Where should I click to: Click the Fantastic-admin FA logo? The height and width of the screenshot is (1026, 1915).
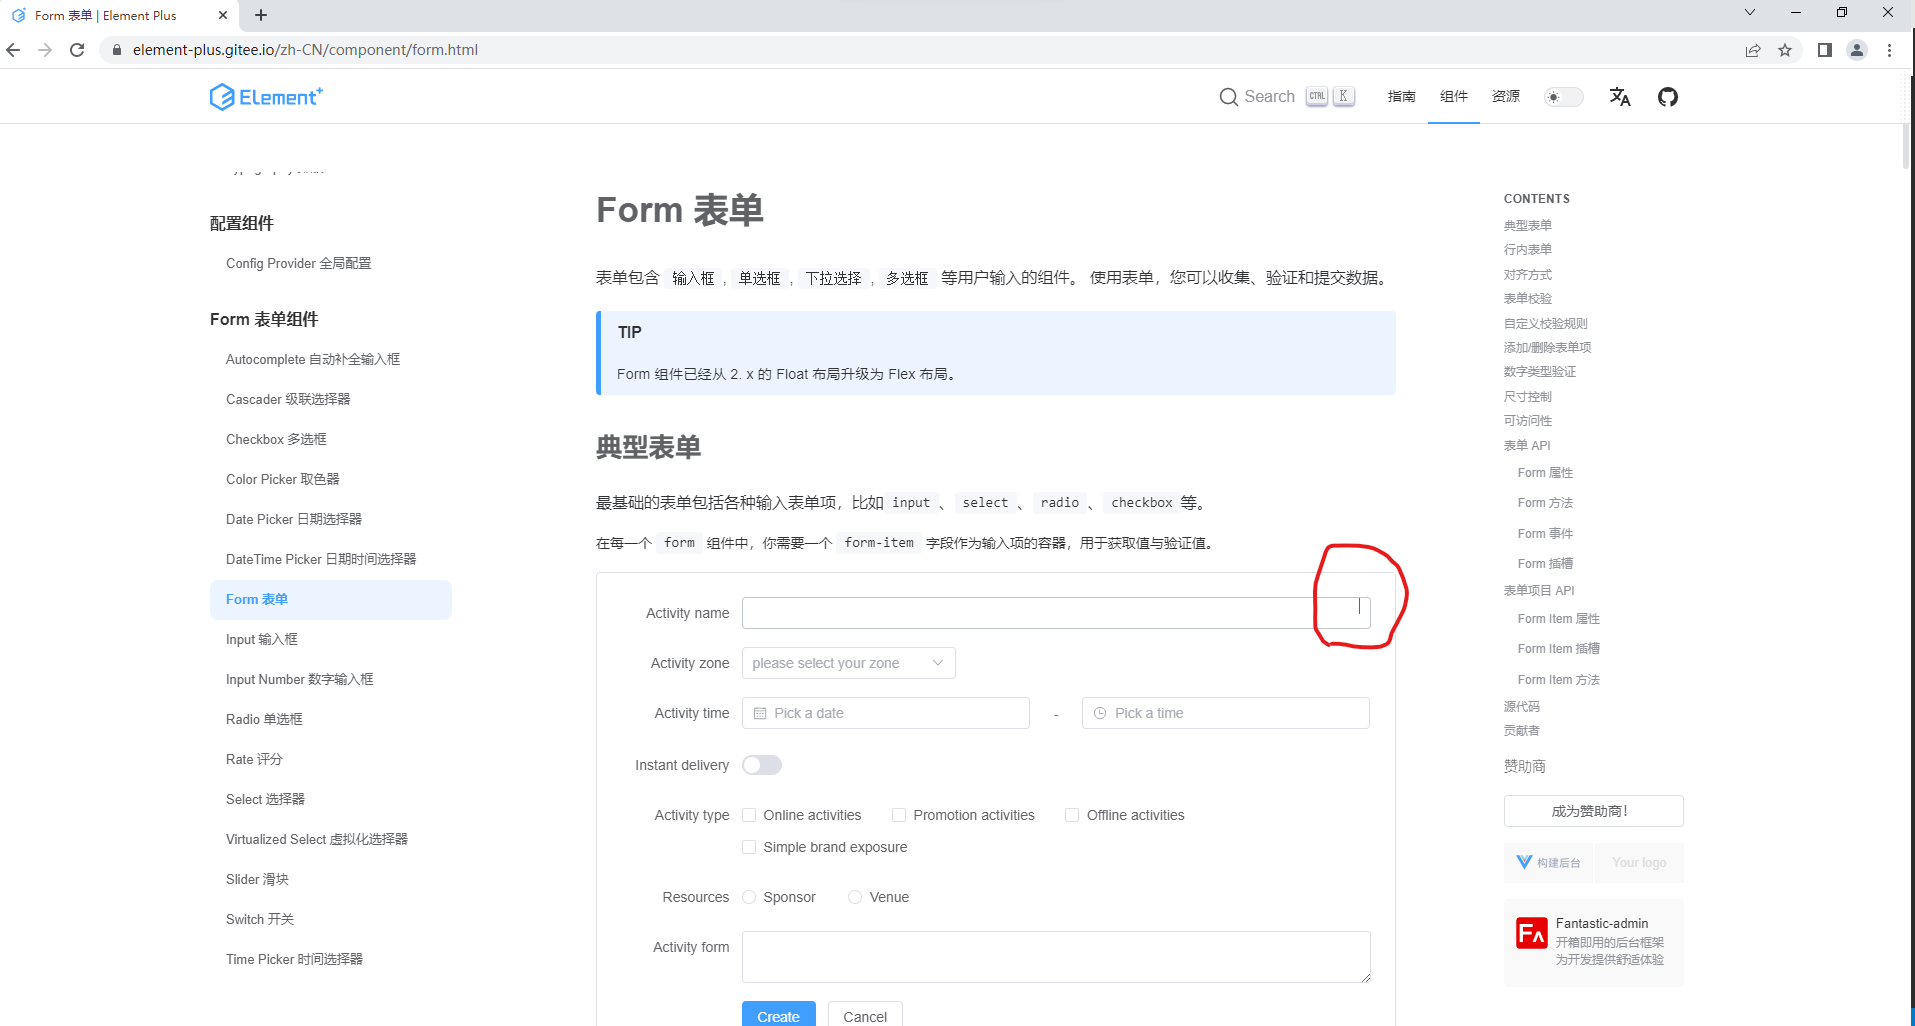pos(1532,934)
